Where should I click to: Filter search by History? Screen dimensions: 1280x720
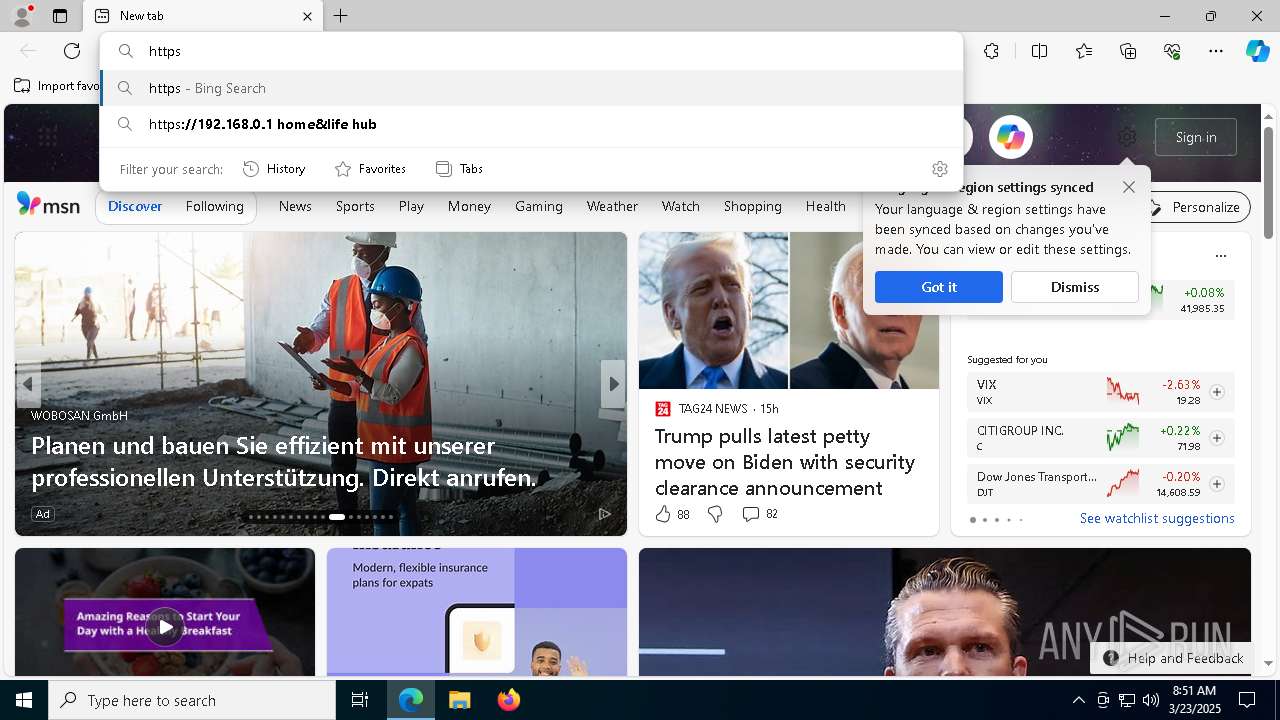275,169
